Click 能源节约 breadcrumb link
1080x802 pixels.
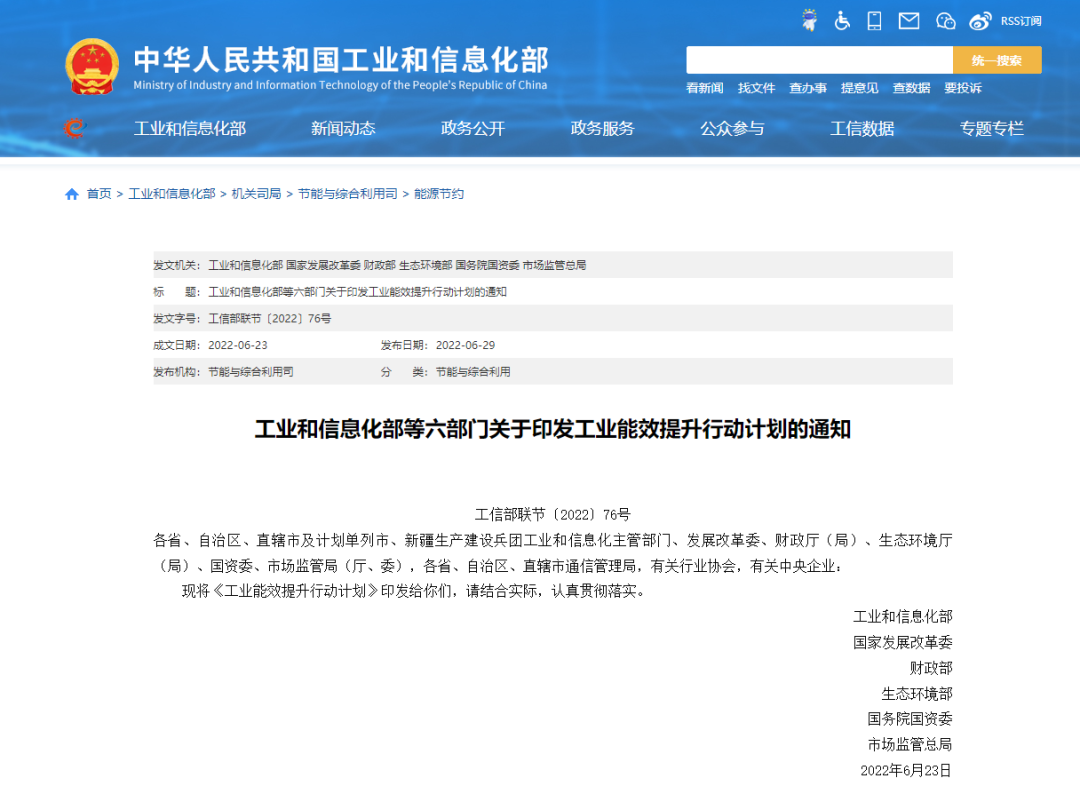coord(439,194)
